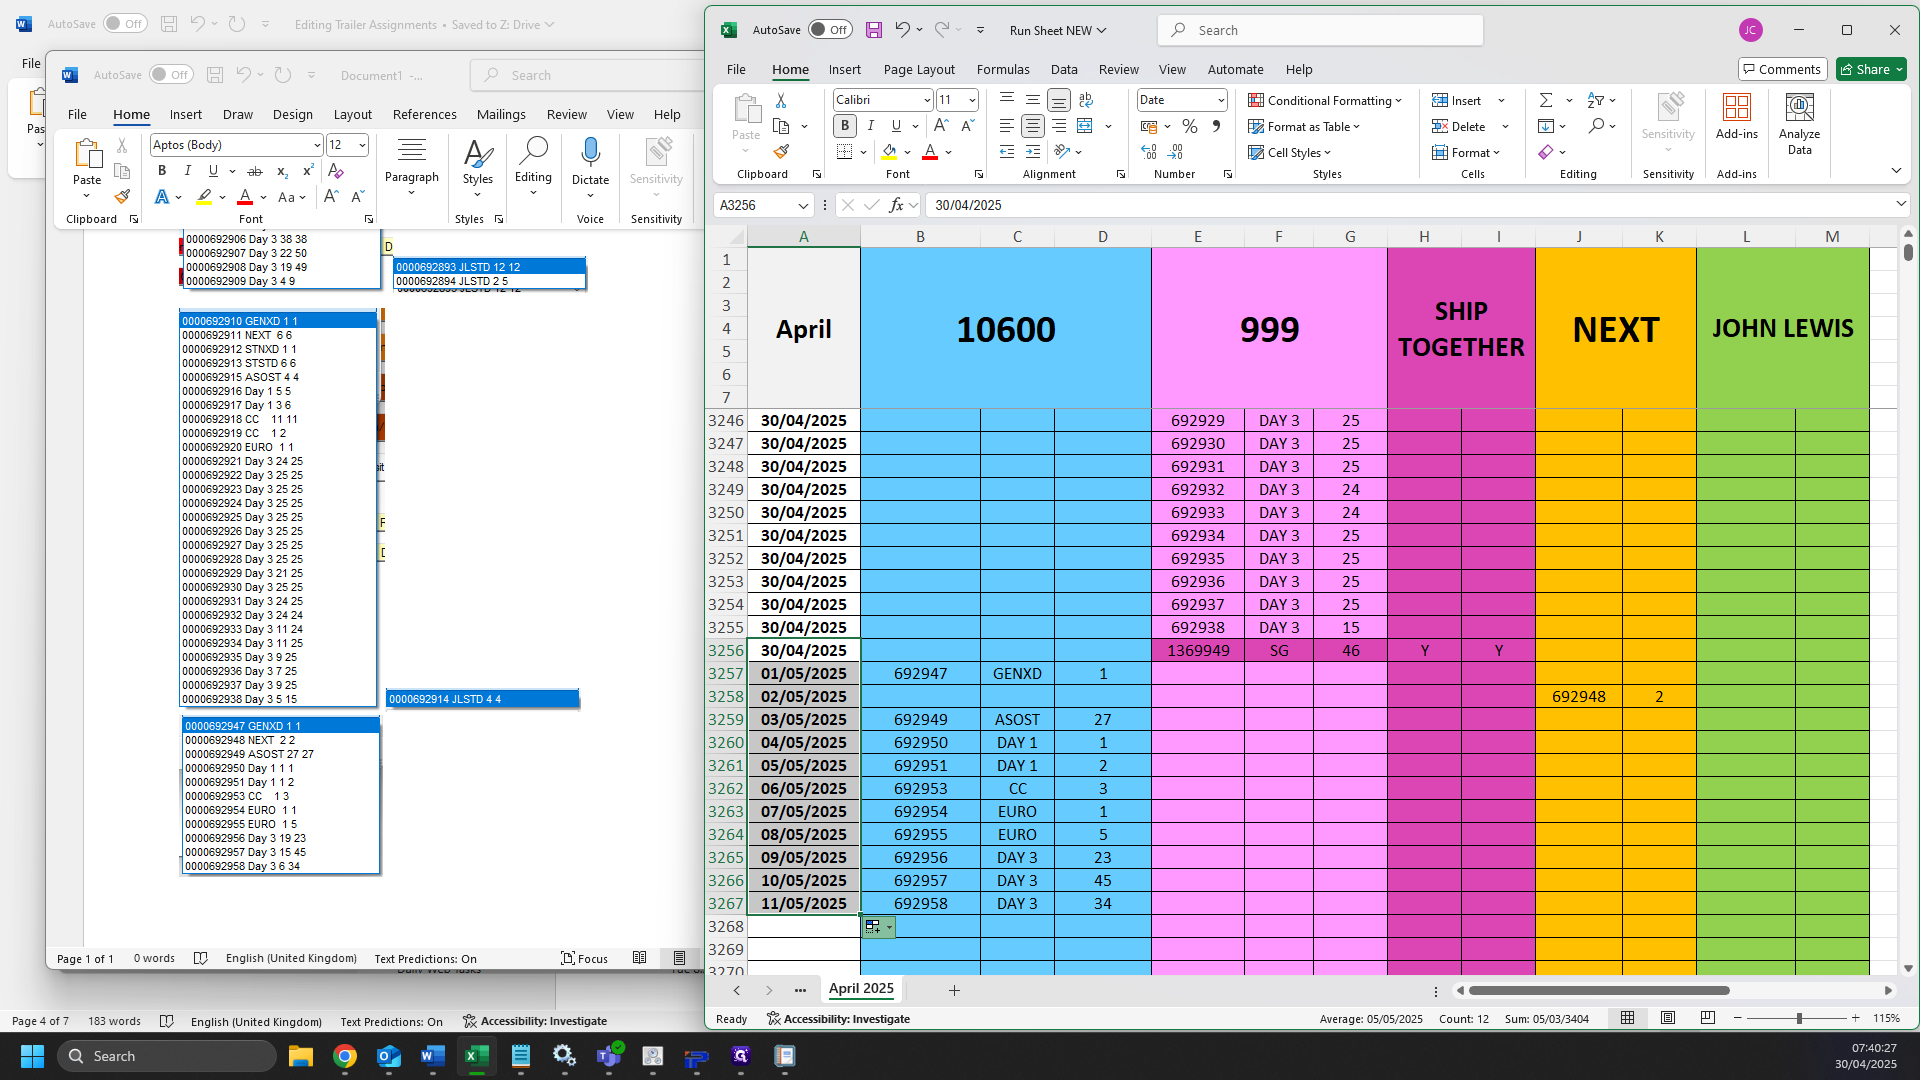The height and width of the screenshot is (1080, 1920).
Task: Open References tab in Word
Action: 424,114
